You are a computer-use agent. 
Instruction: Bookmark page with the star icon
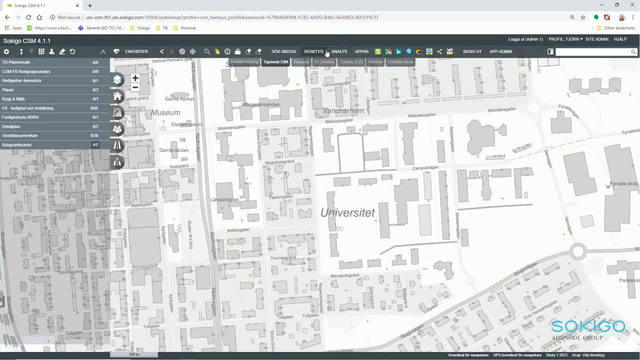pyautogui.click(x=583, y=18)
